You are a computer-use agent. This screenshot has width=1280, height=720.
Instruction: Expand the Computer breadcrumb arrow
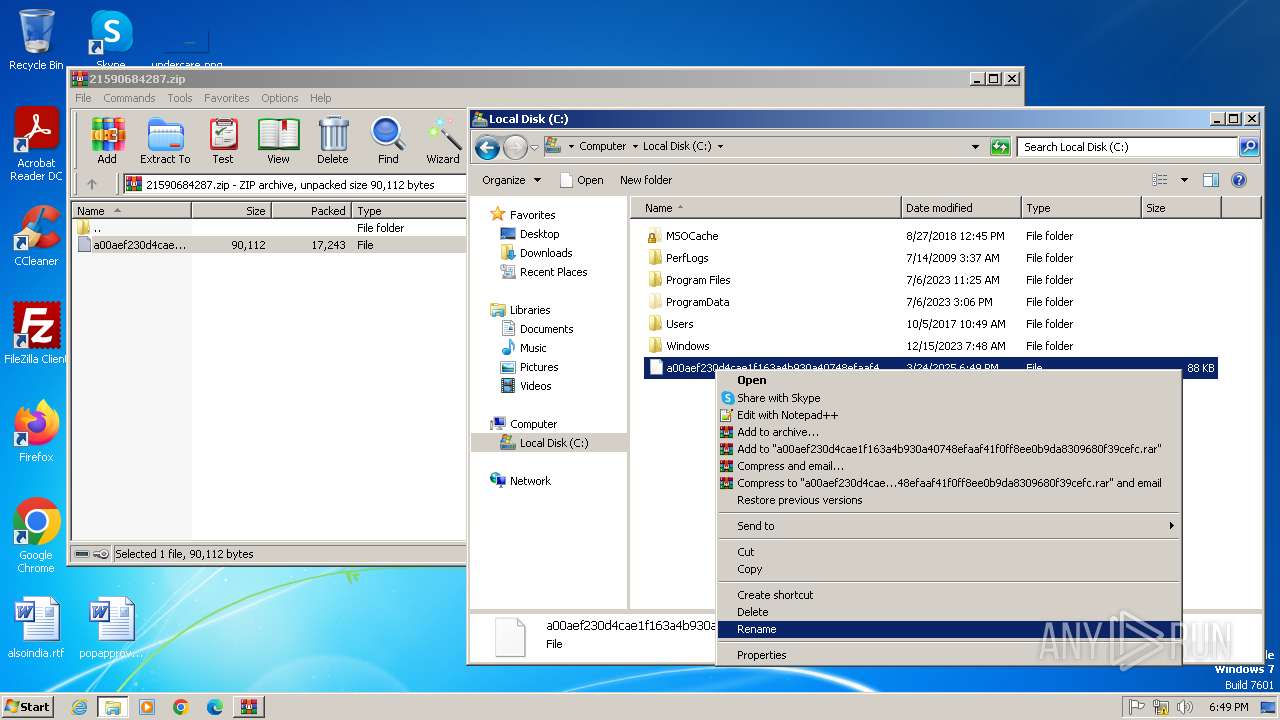point(634,146)
